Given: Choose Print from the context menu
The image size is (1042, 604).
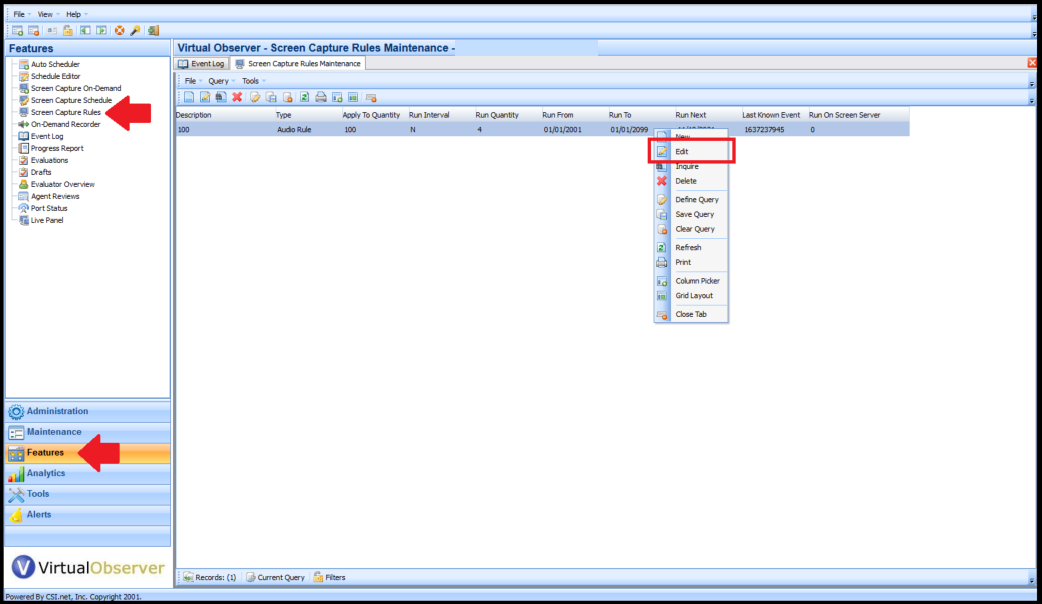Looking at the screenshot, I should pos(691,262).
